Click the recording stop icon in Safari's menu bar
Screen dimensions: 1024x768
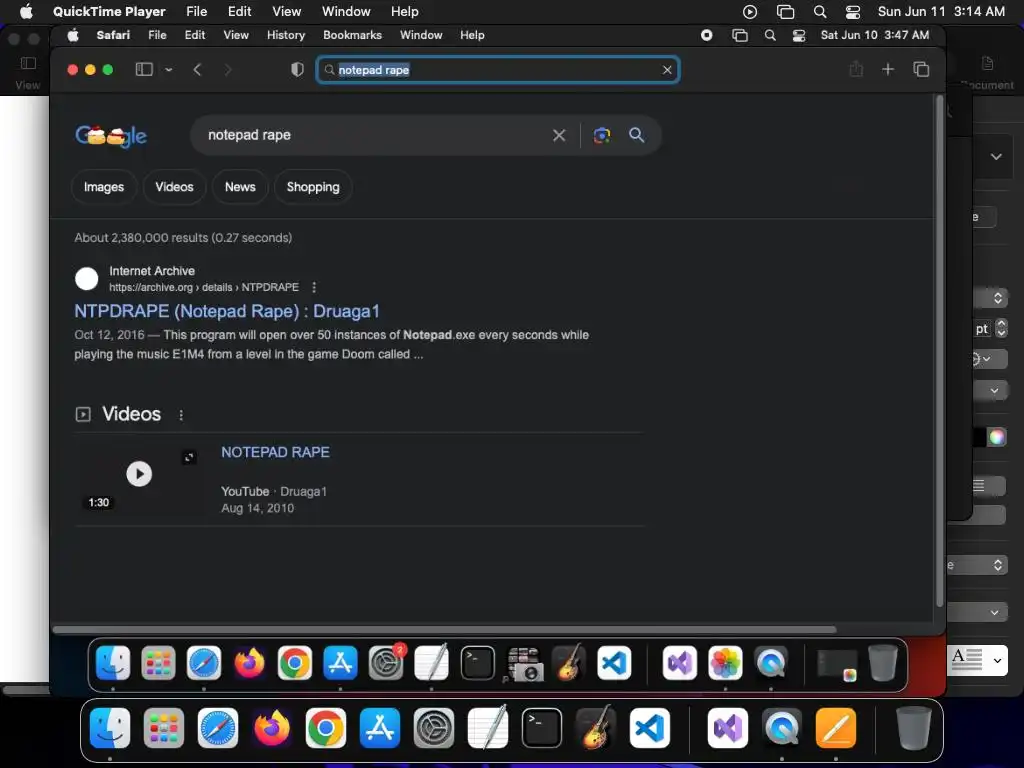(707, 35)
